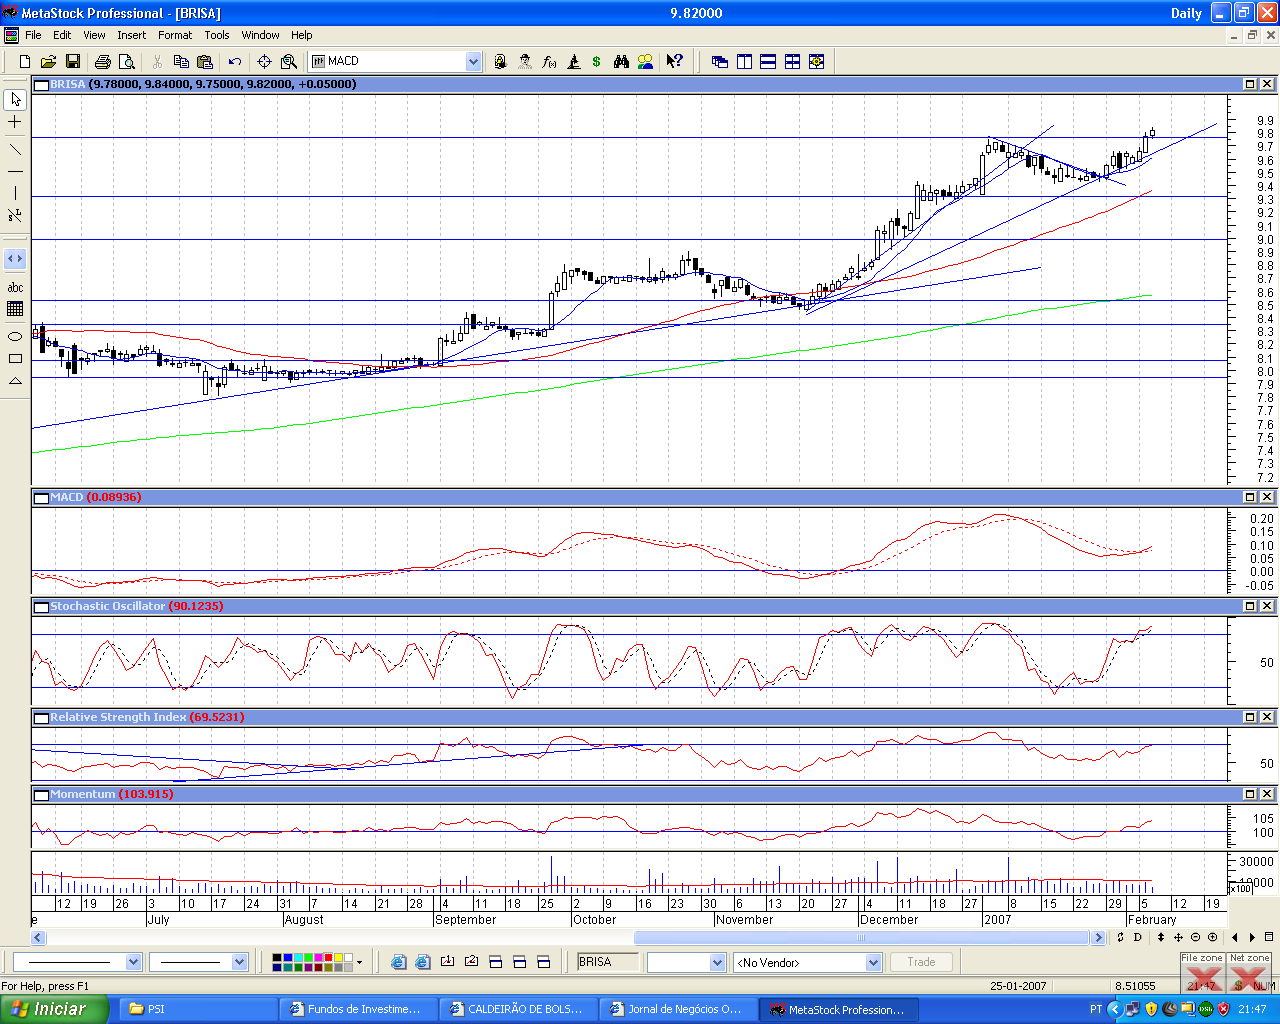This screenshot has width=1280, height=1024.
Task: Click the BRISA symbol field in bottom toolbar
Action: [x=608, y=962]
